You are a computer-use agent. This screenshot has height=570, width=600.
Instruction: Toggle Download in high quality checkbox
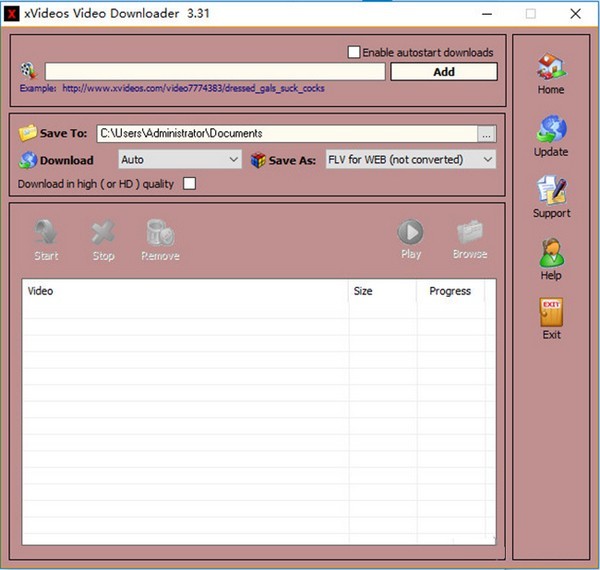189,184
